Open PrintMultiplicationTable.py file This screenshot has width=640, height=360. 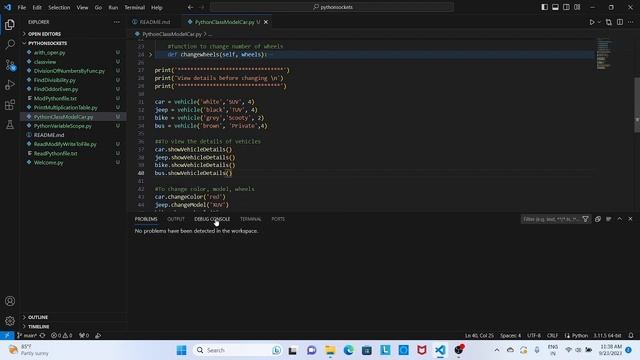[x=66, y=107]
